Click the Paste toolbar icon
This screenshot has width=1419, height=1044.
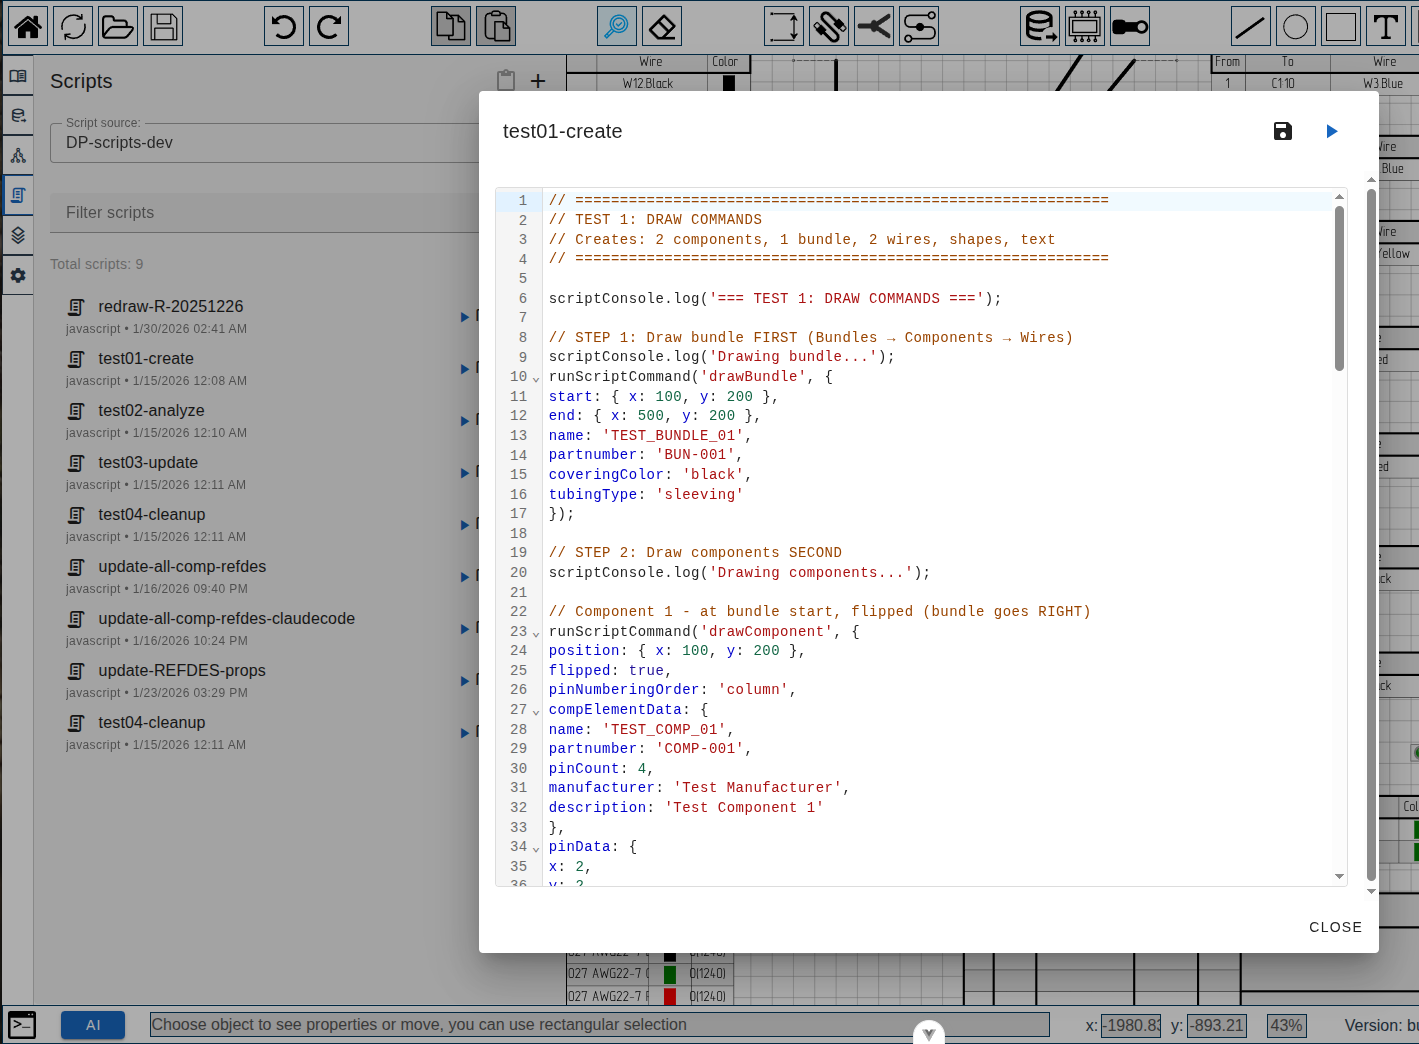pyautogui.click(x=496, y=26)
